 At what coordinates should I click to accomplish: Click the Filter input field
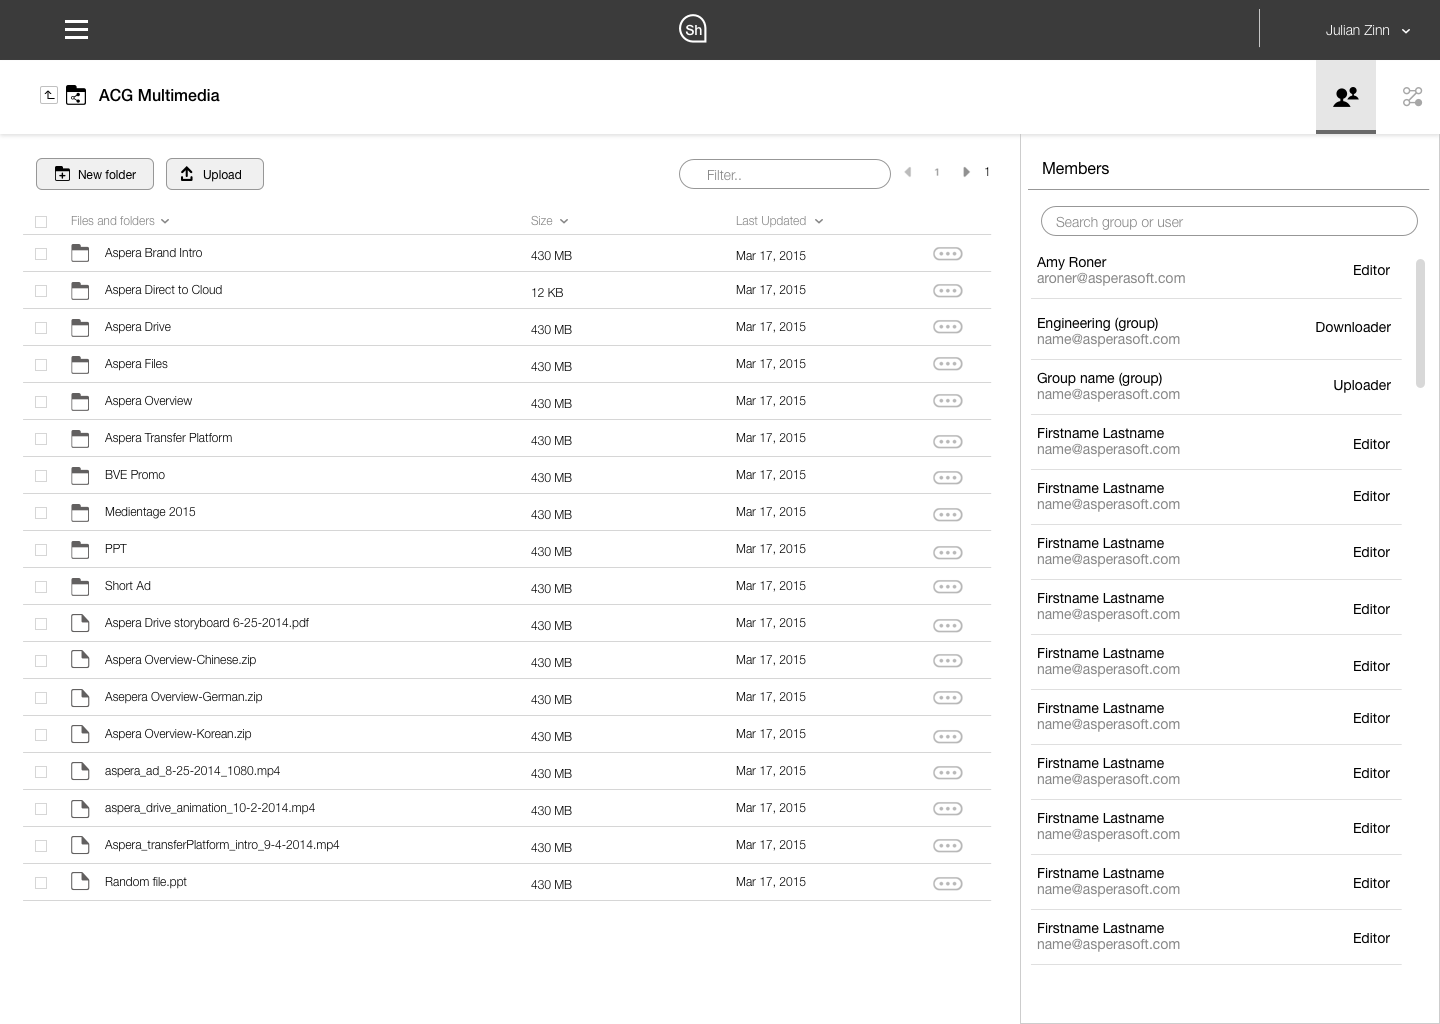point(785,174)
